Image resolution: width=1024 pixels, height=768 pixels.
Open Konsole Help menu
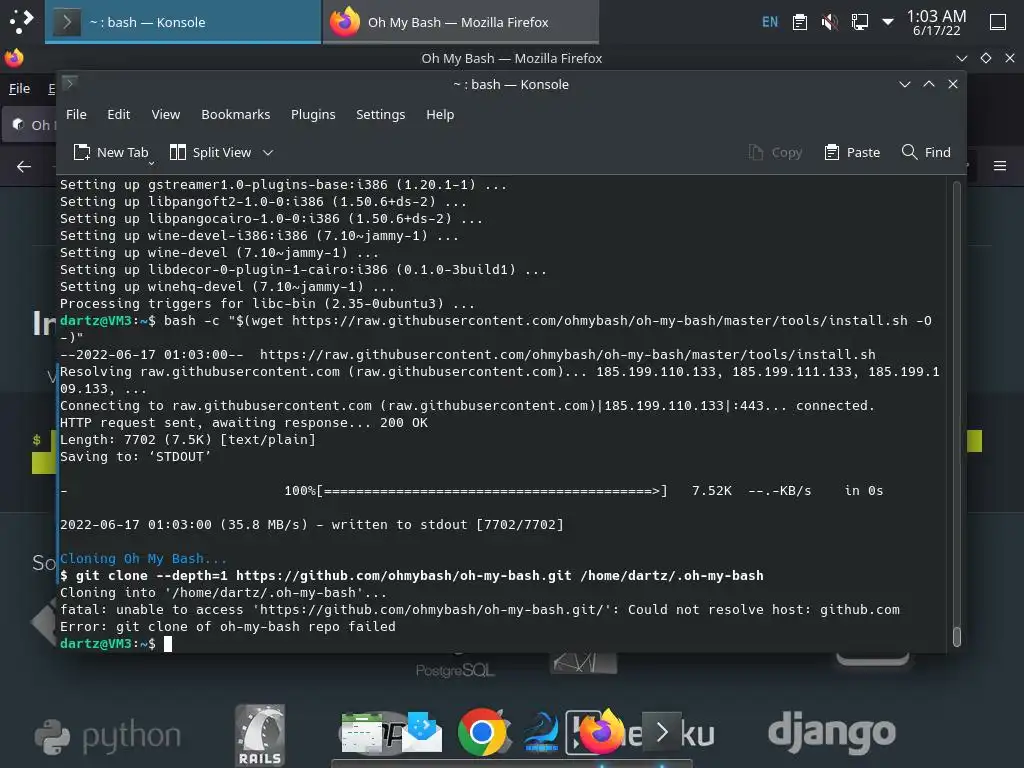pos(440,114)
